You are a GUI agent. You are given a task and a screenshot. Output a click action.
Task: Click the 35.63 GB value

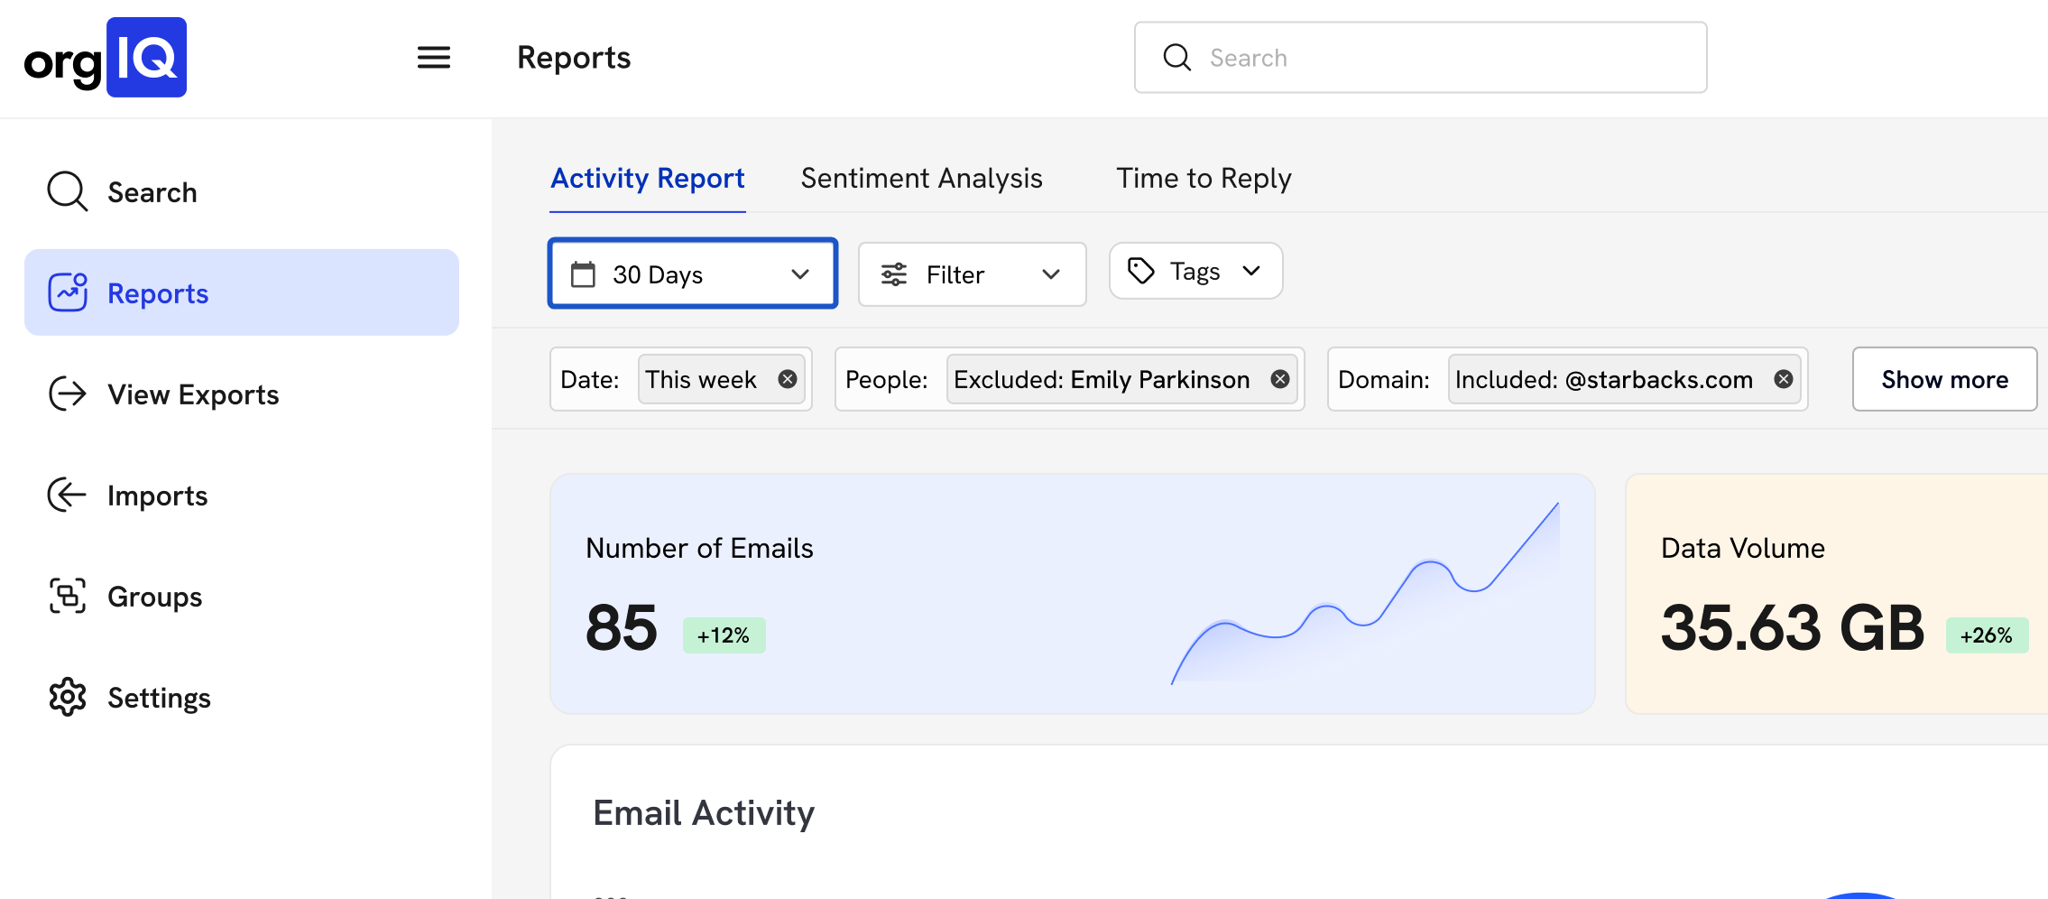click(x=1793, y=628)
